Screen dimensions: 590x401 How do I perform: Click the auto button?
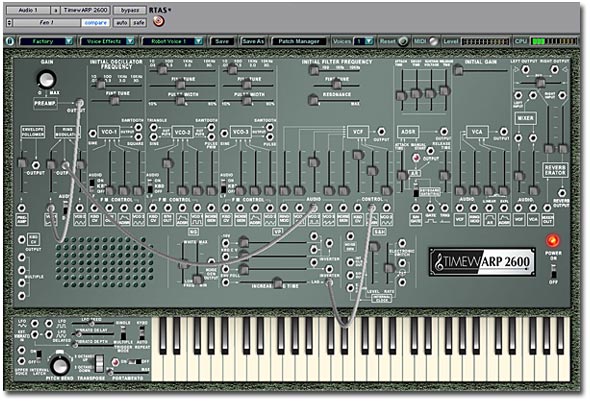(x=122, y=23)
